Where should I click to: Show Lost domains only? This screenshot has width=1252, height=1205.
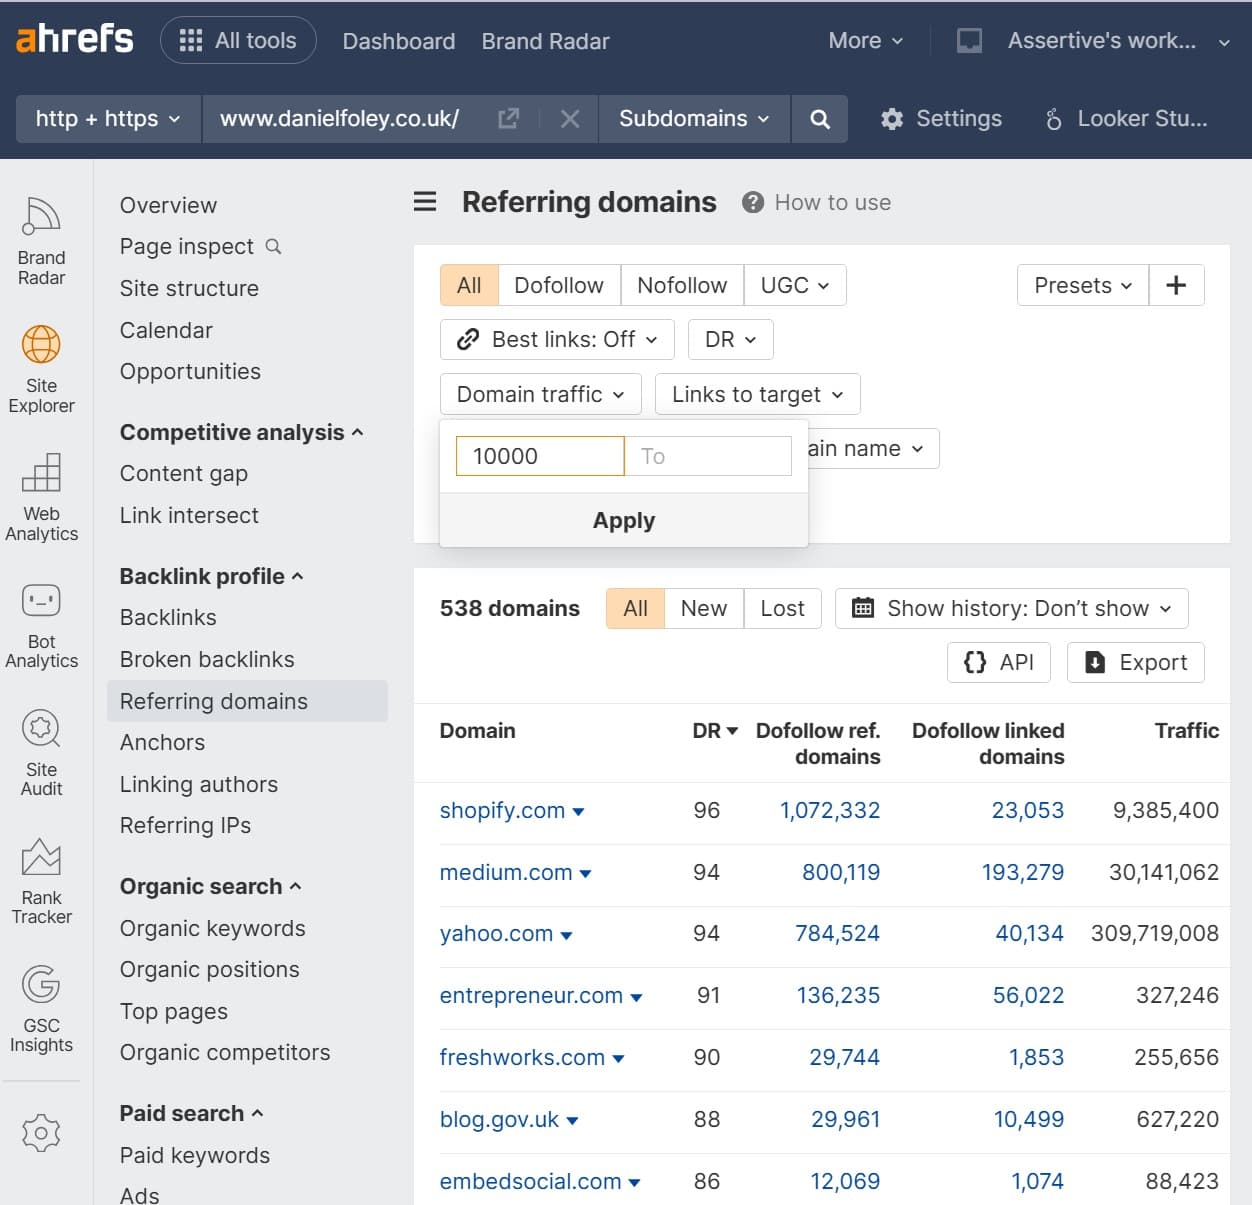tap(782, 608)
